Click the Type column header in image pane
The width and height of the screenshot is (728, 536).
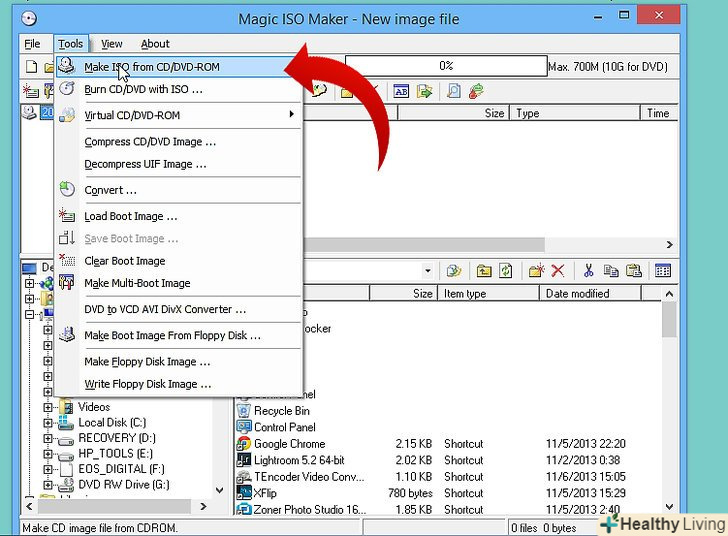(575, 113)
